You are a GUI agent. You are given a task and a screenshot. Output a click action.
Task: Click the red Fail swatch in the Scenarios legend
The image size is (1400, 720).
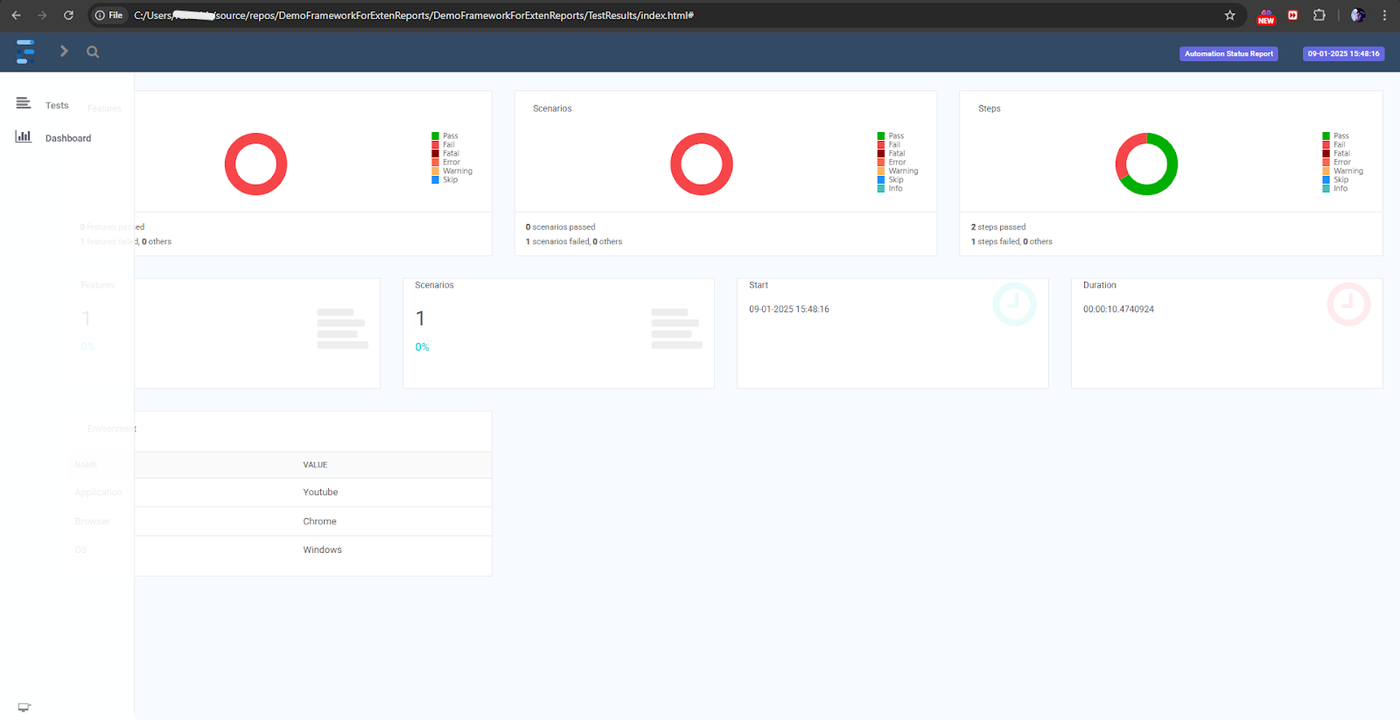pos(881,145)
